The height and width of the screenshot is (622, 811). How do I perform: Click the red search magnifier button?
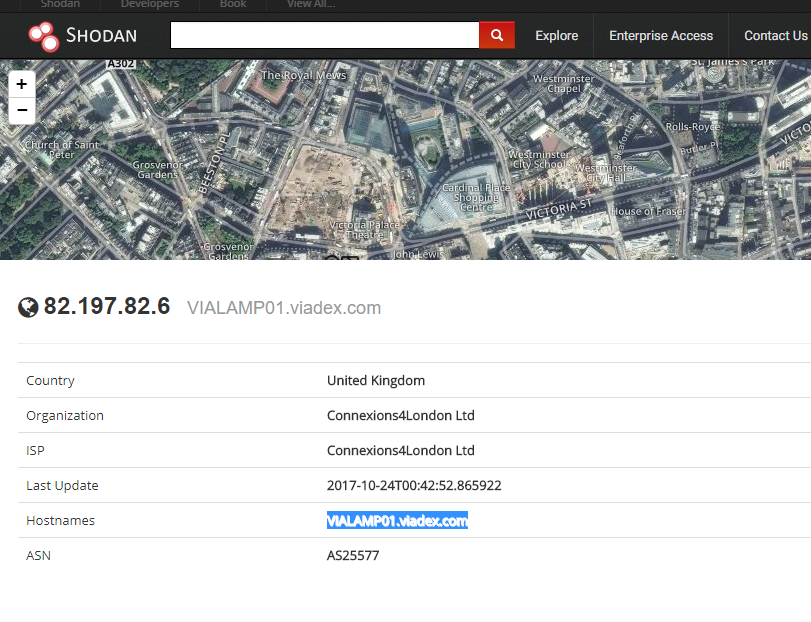tap(497, 35)
